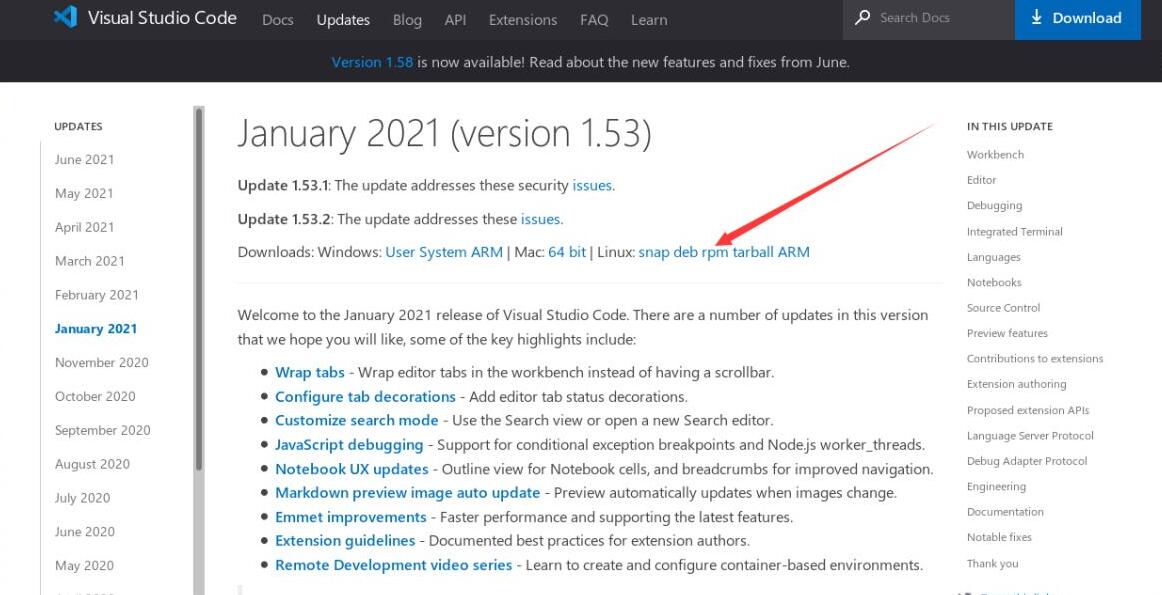Jump to the Integrated Terminal section
This screenshot has width=1162, height=595.
click(1014, 231)
